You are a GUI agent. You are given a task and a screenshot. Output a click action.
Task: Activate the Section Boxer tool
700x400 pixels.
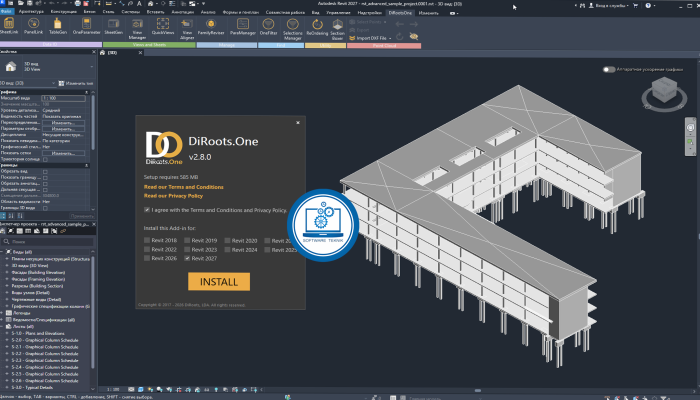(338, 29)
